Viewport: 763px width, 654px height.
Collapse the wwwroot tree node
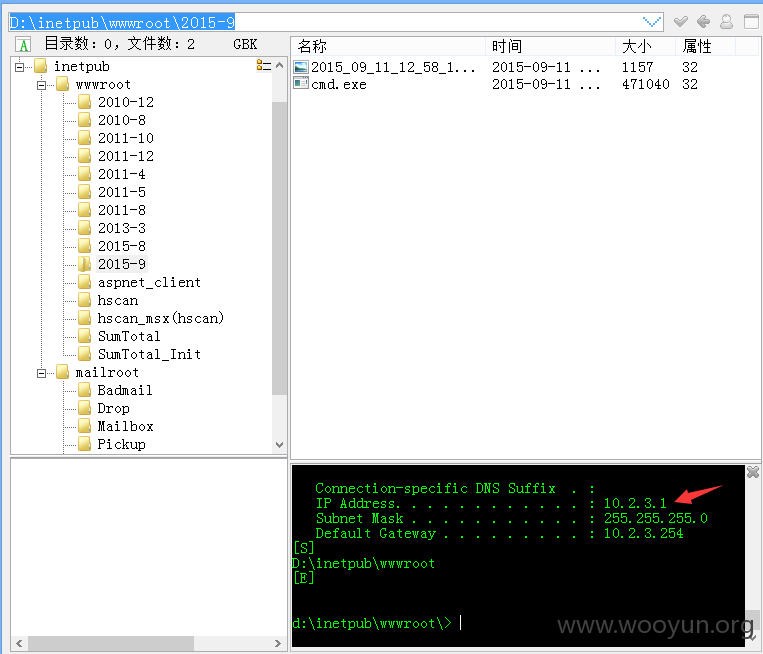[41, 85]
